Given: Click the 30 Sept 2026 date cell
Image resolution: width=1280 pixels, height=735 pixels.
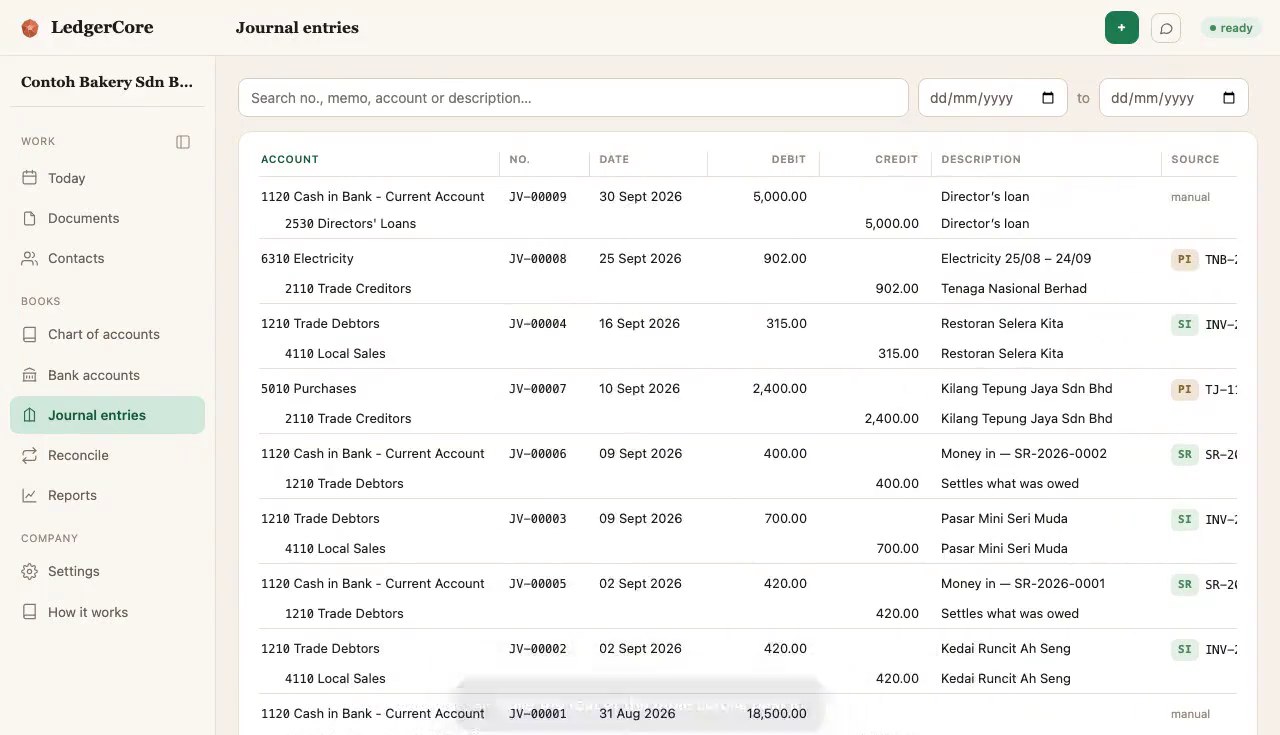Looking at the screenshot, I should click(x=641, y=197).
